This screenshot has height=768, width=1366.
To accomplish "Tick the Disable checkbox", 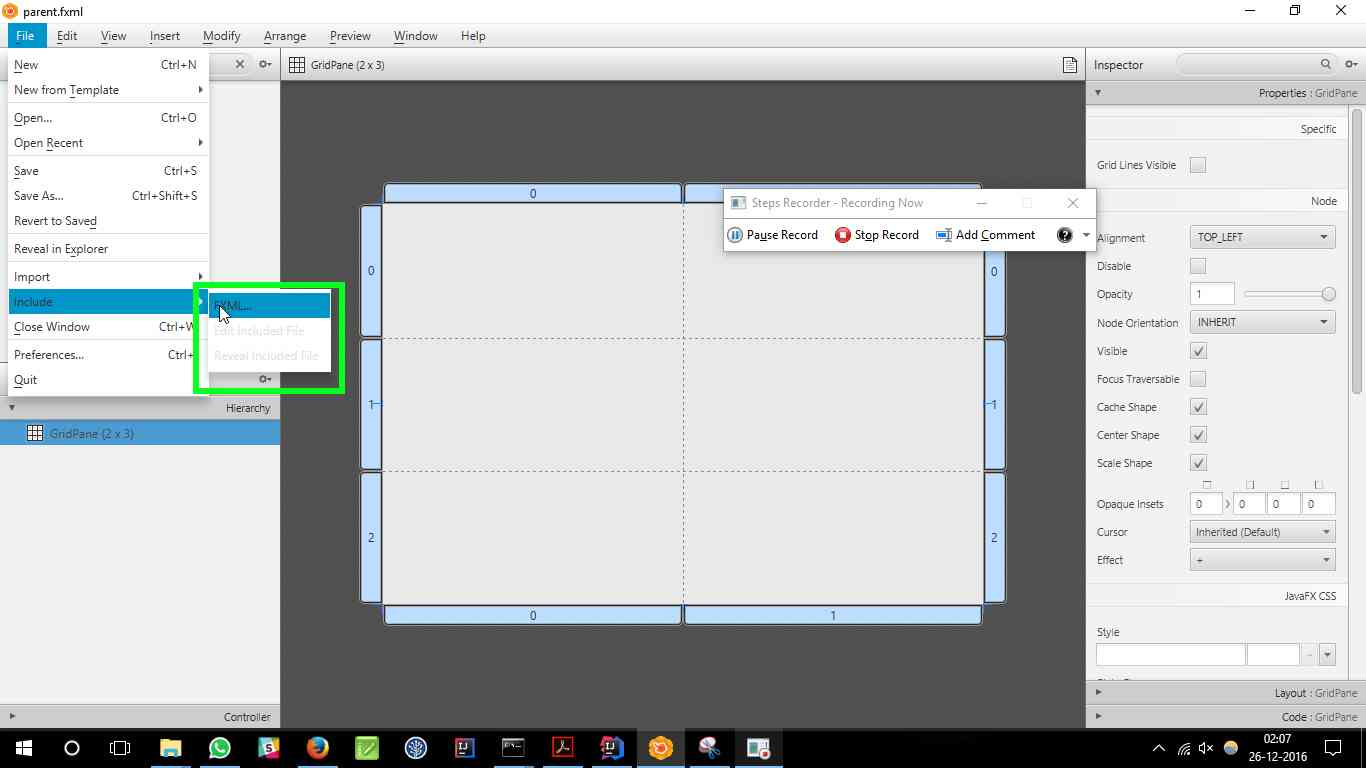I will click(x=1198, y=266).
